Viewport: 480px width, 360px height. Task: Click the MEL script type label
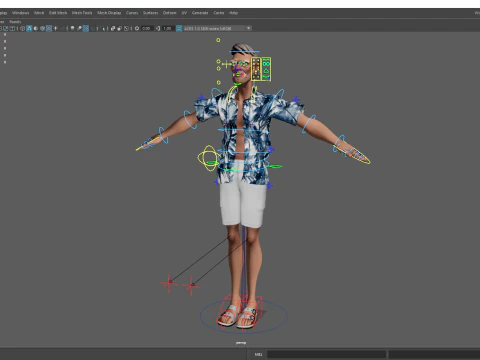pyautogui.click(x=258, y=354)
